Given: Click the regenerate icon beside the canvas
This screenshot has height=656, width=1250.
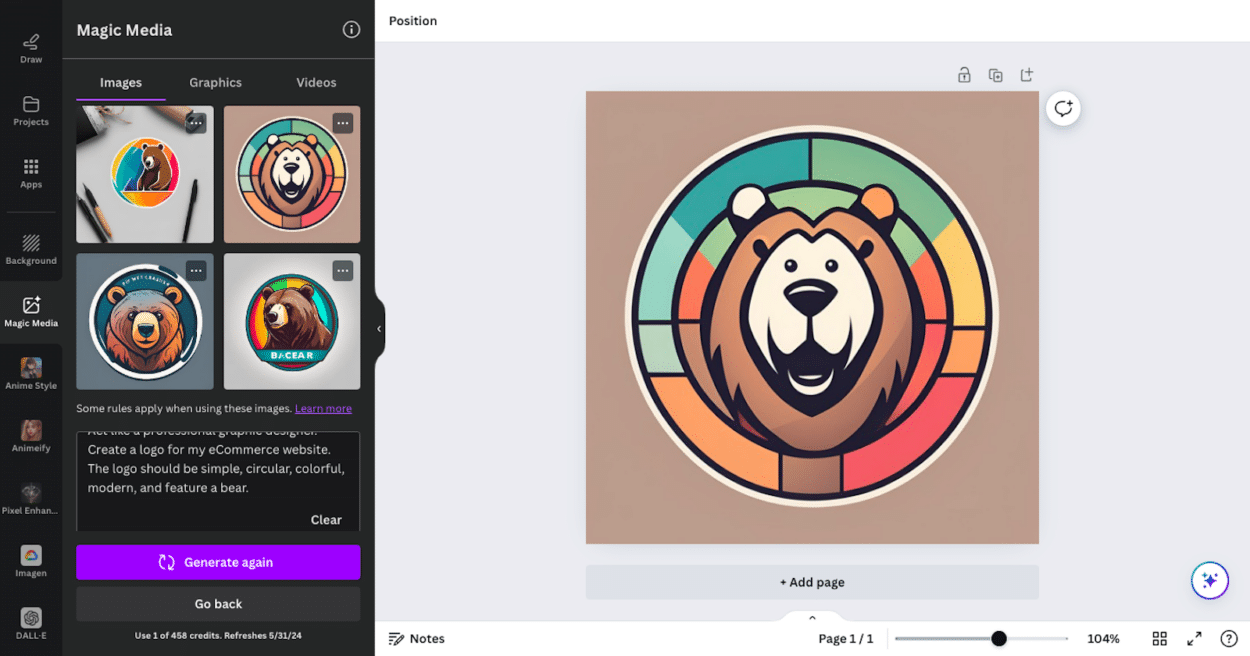Looking at the screenshot, I should (1063, 108).
